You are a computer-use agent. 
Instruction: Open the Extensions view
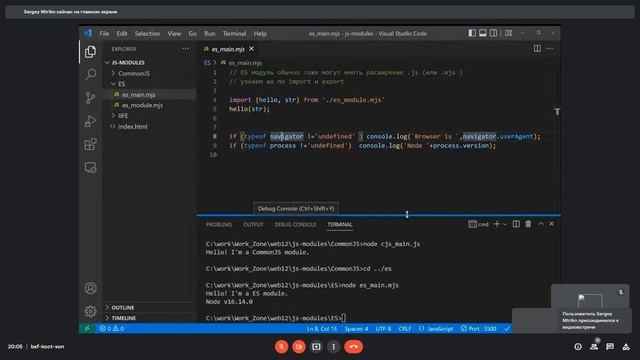click(x=90, y=144)
